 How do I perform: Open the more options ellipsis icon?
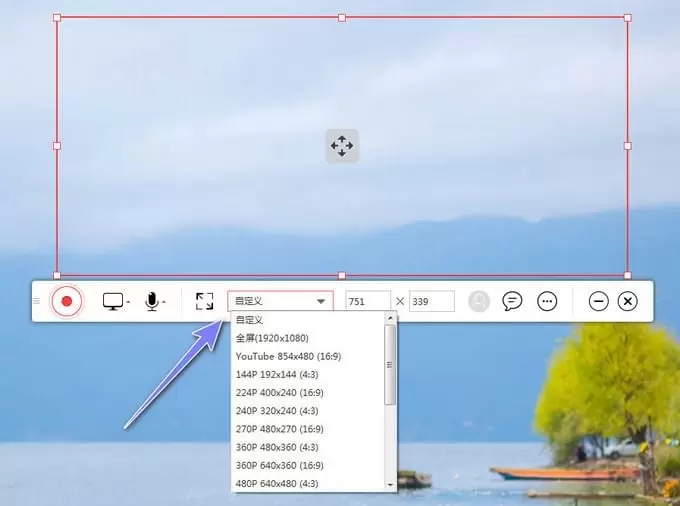(x=547, y=301)
